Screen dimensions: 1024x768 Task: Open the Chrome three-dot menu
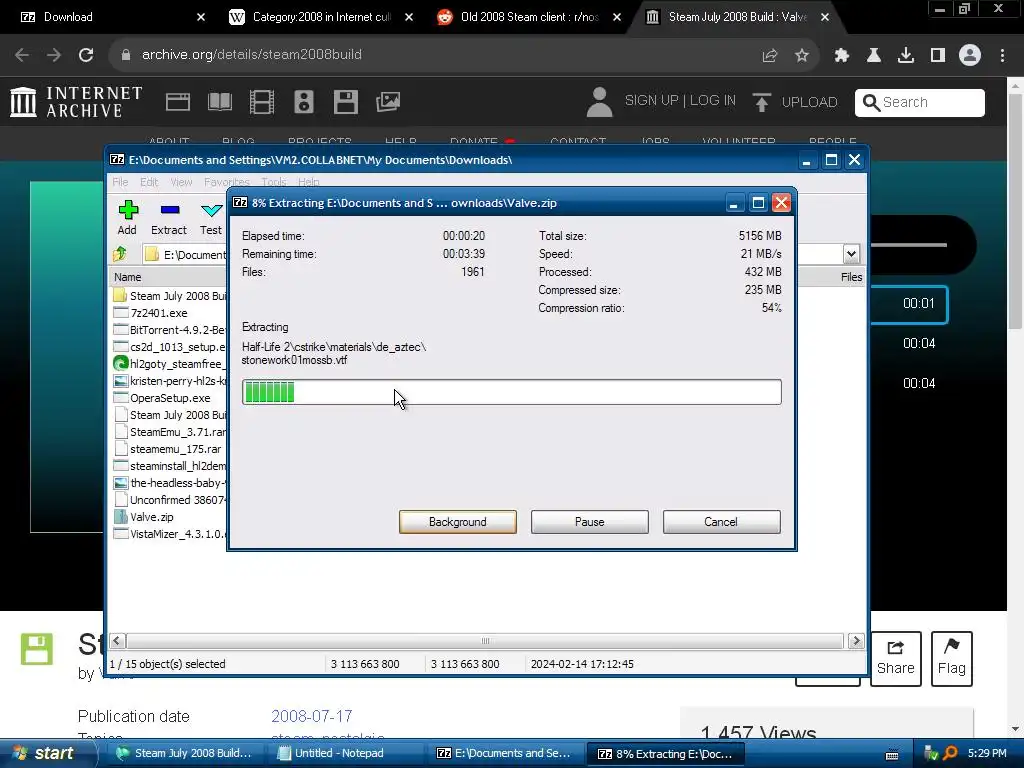click(1002, 55)
